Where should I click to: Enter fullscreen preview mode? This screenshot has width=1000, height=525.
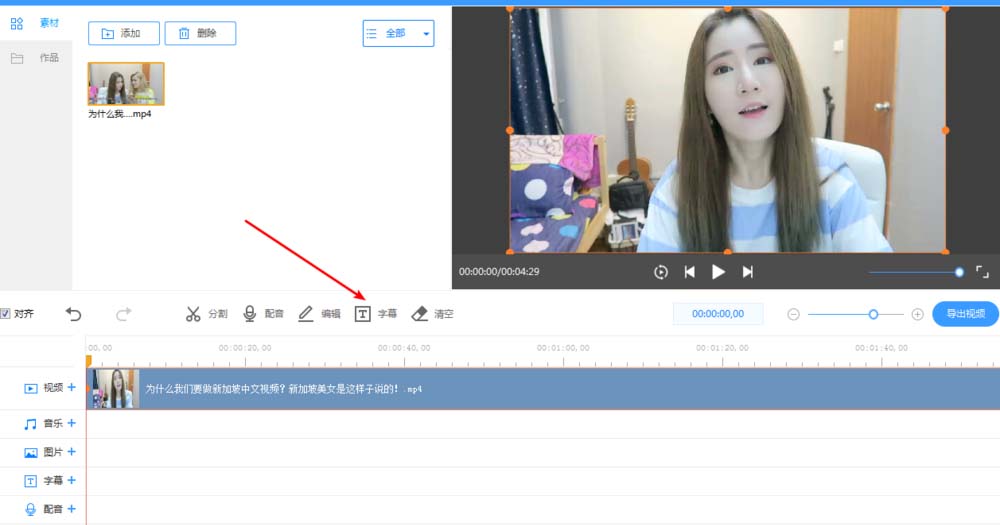[x=982, y=272]
